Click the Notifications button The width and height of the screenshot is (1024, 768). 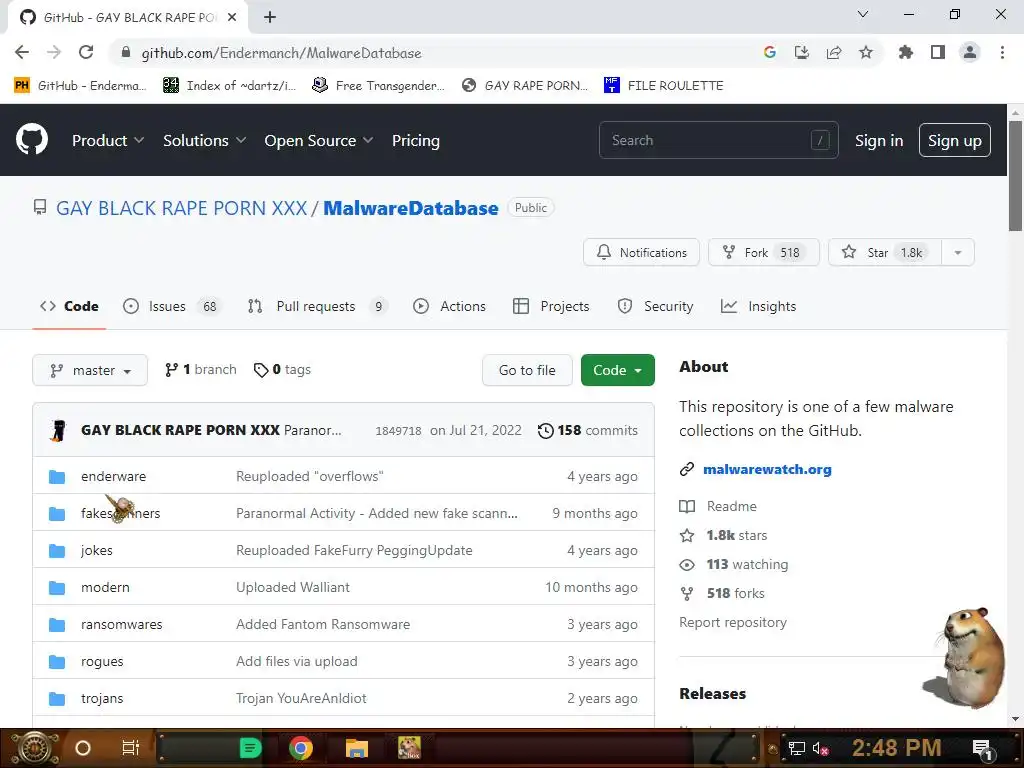[641, 253]
